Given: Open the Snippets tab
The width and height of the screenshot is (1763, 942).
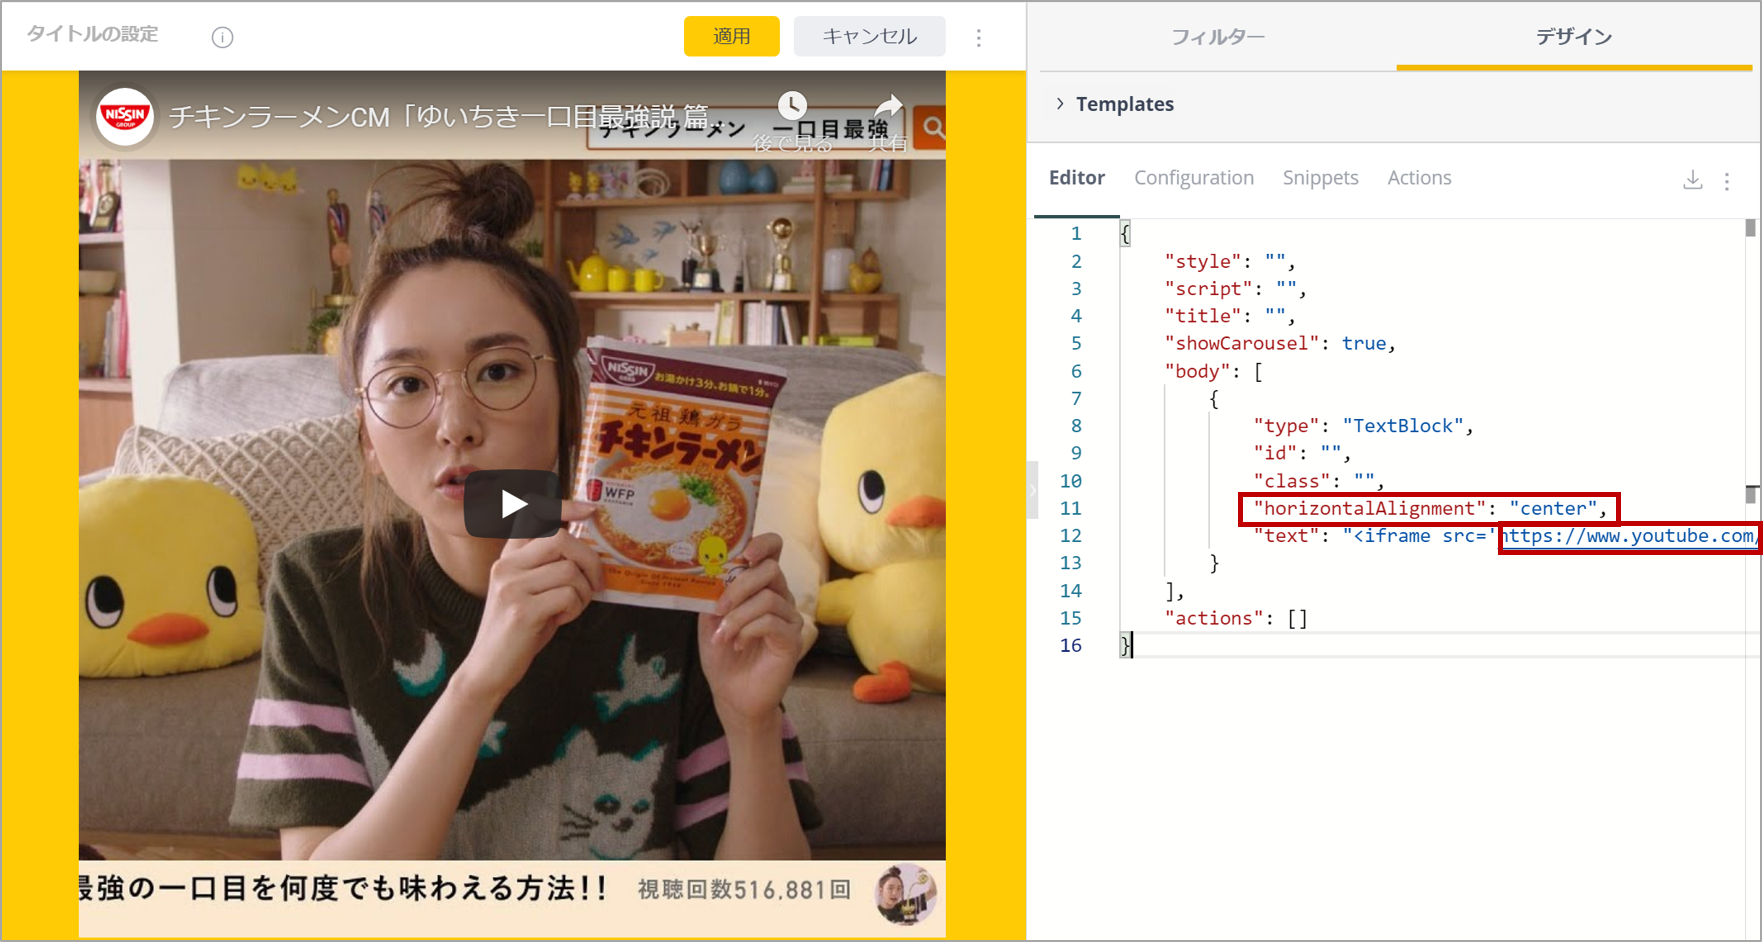Looking at the screenshot, I should pos(1320,177).
